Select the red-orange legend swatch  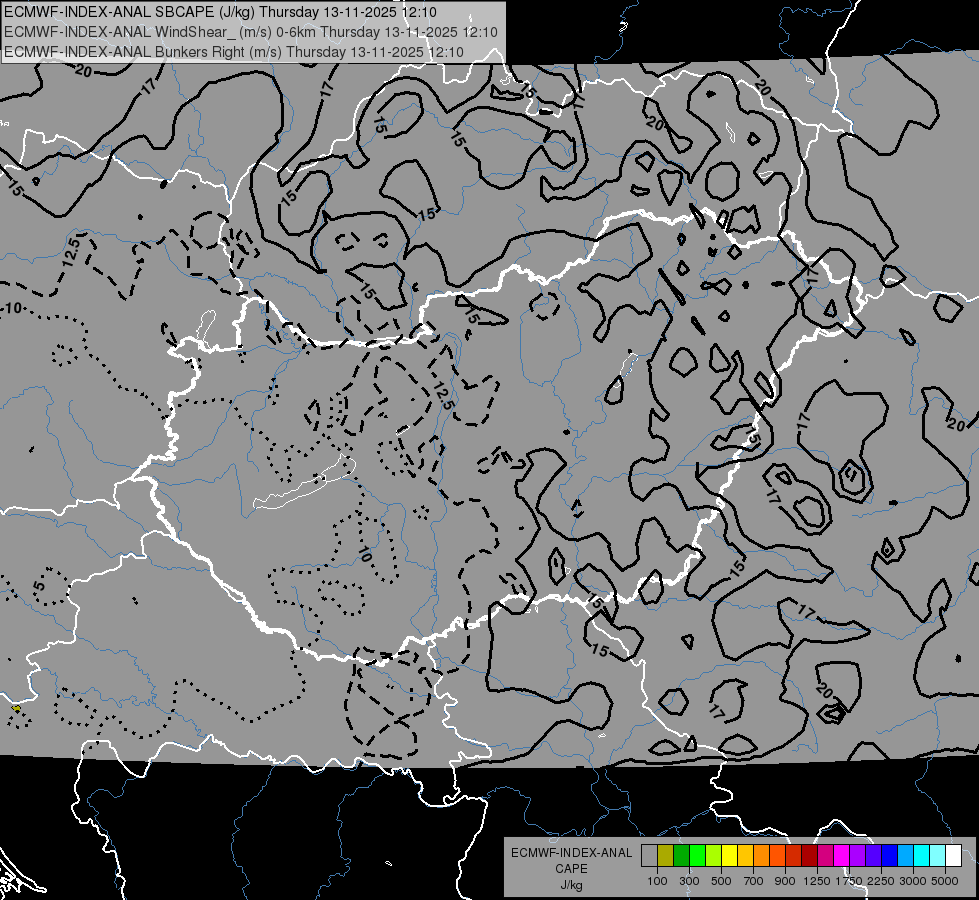click(x=777, y=855)
